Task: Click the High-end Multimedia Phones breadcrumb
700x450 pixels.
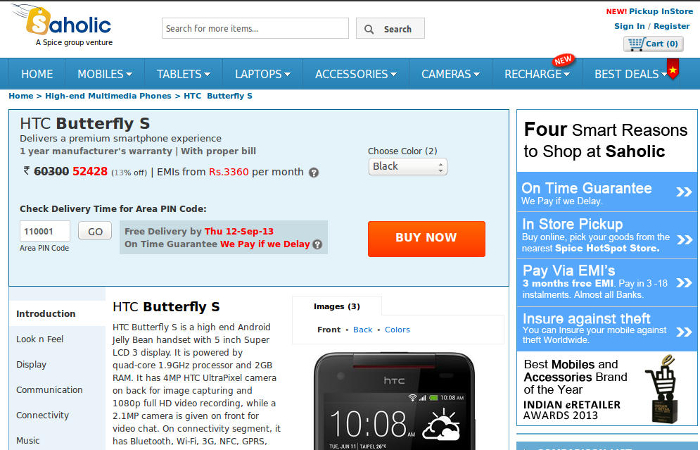Action: (108, 96)
